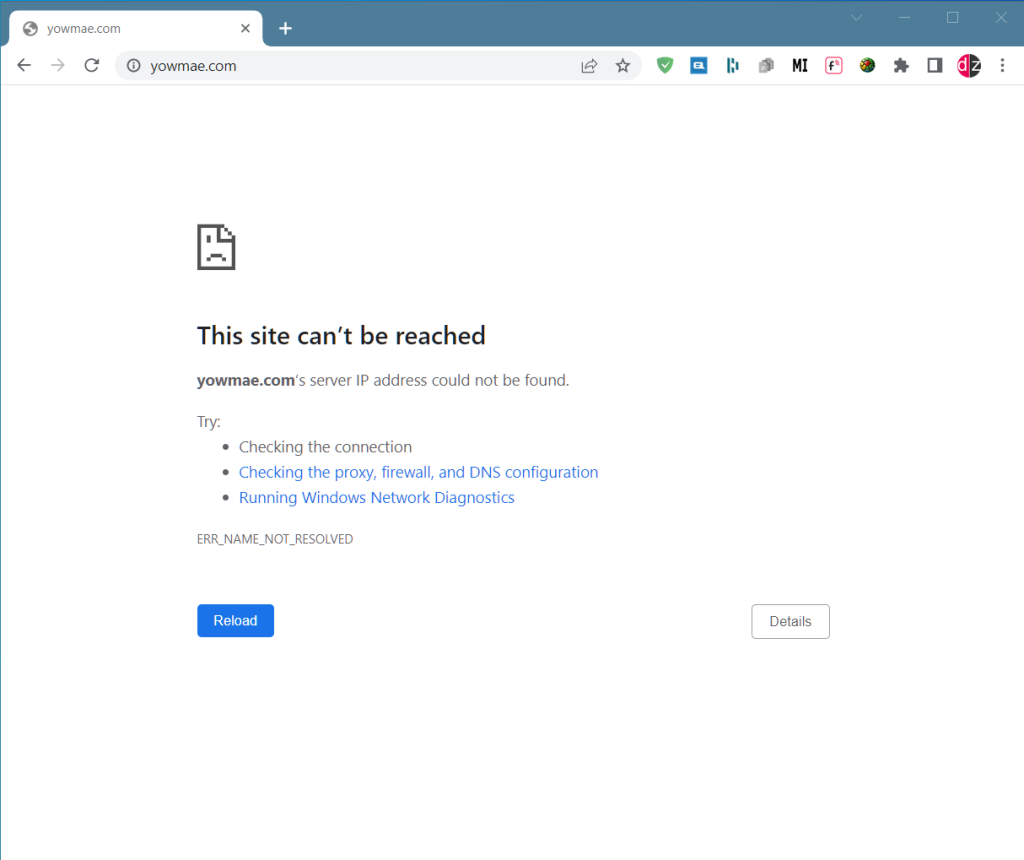This screenshot has height=860, width=1024.
Task: Open the teal bars extension icon
Action: (733, 65)
